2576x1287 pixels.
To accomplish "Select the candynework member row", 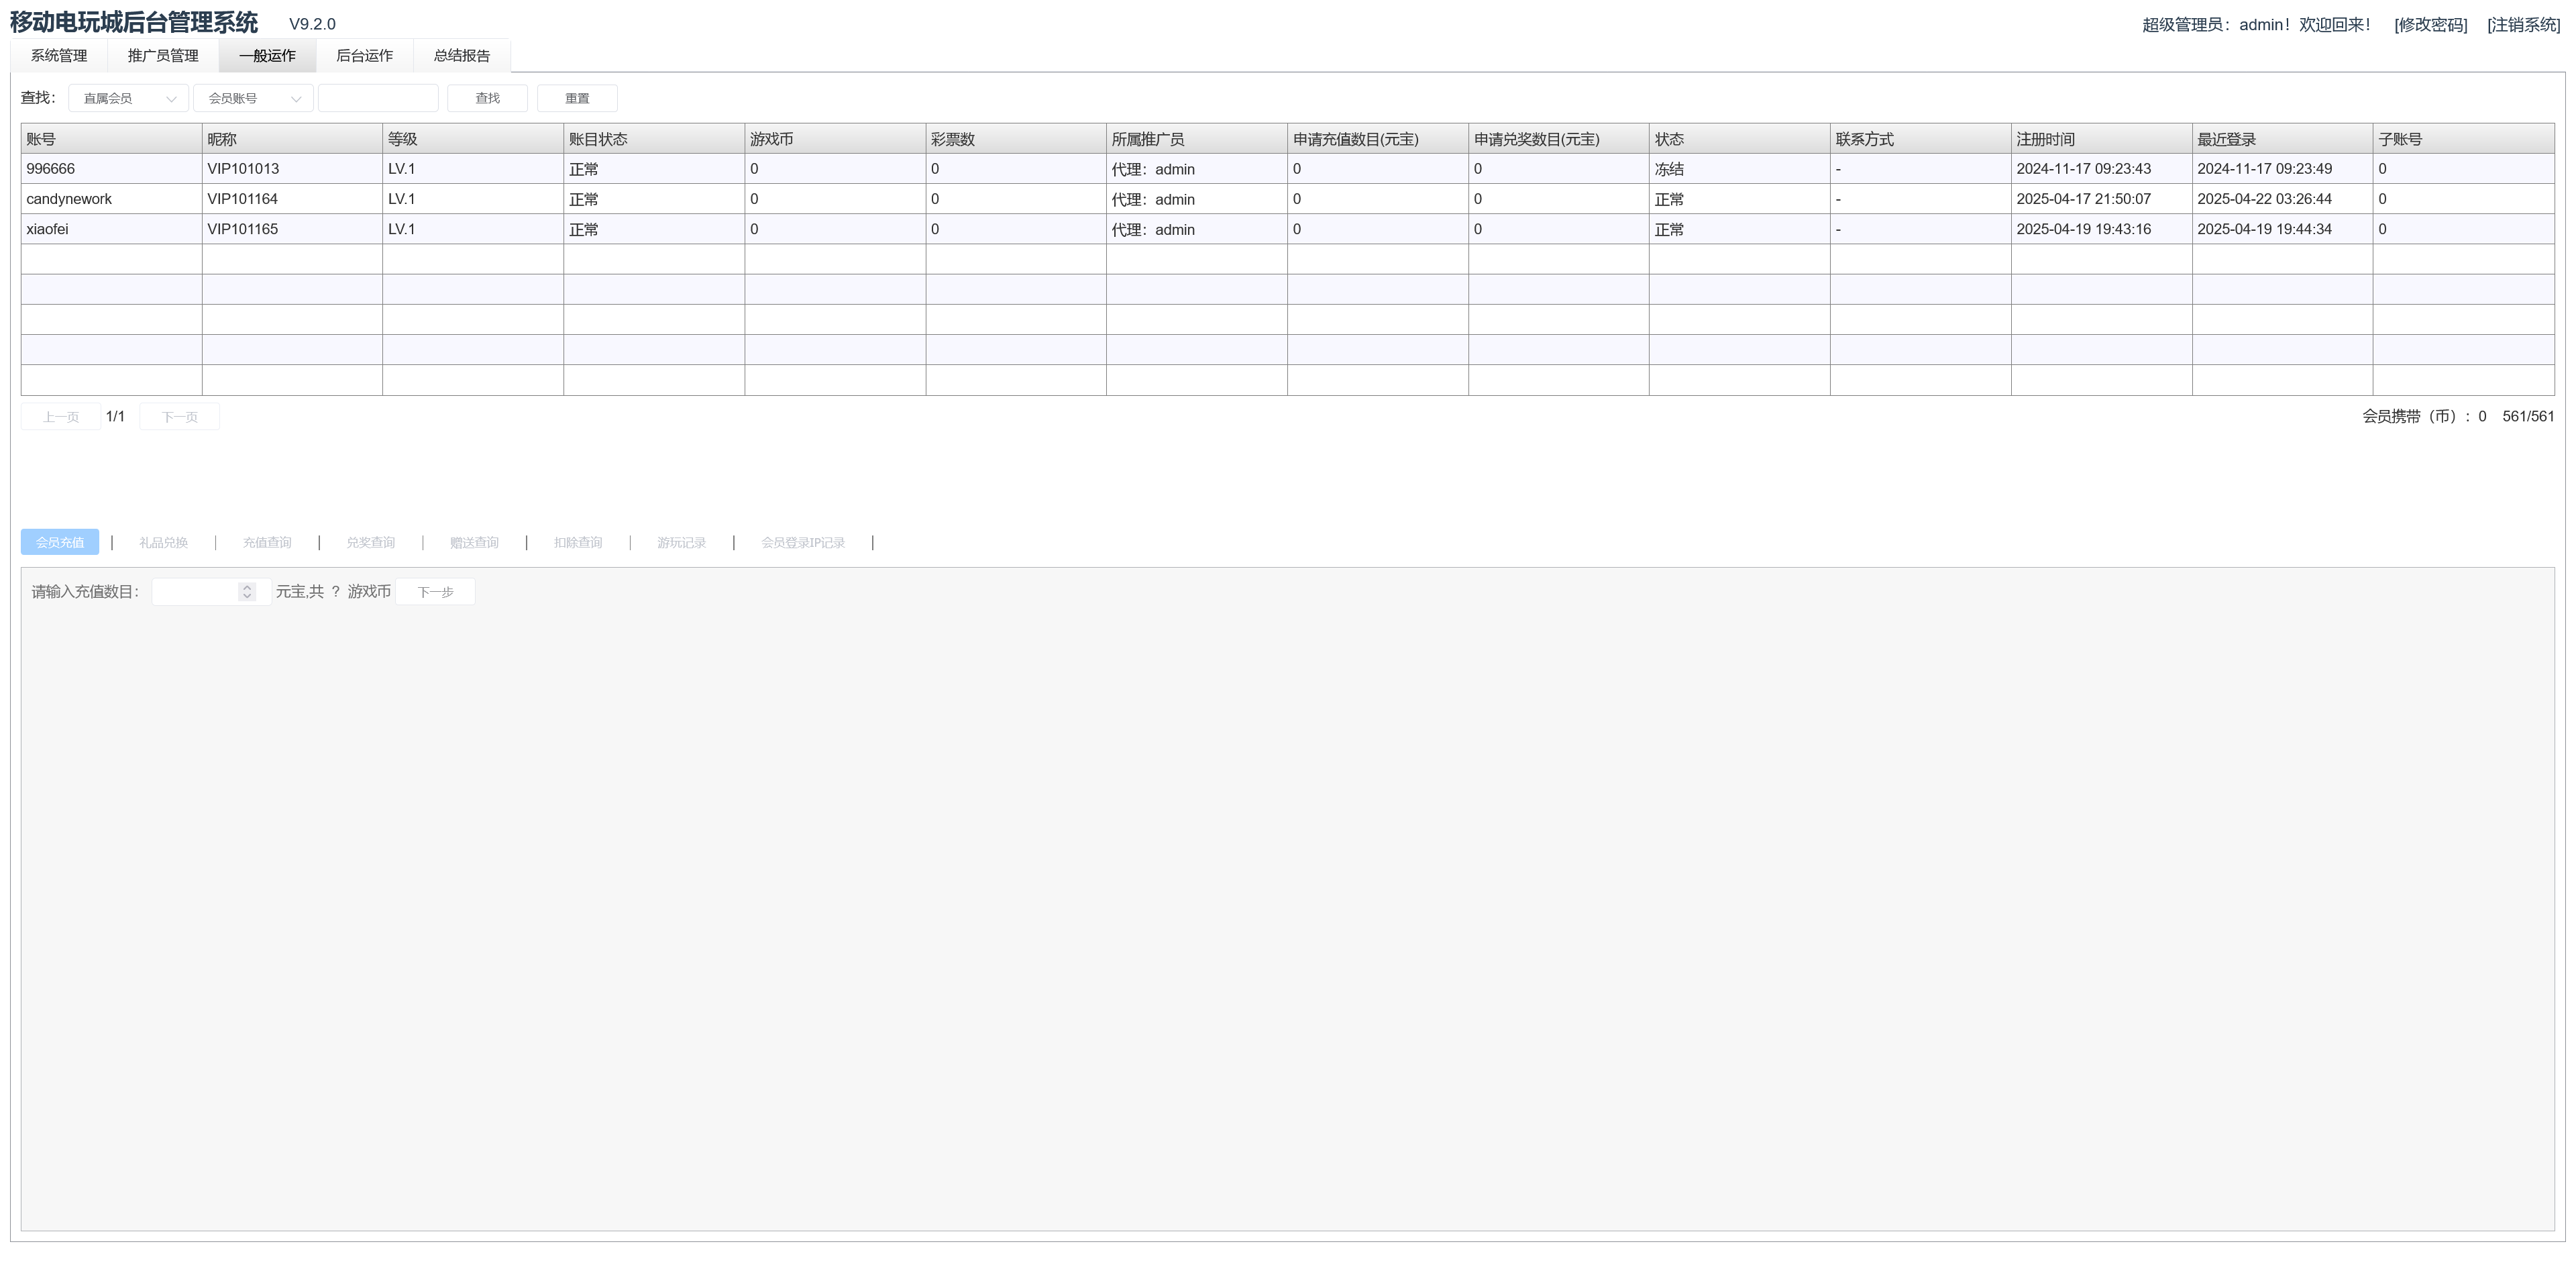I will pyautogui.click(x=69, y=199).
